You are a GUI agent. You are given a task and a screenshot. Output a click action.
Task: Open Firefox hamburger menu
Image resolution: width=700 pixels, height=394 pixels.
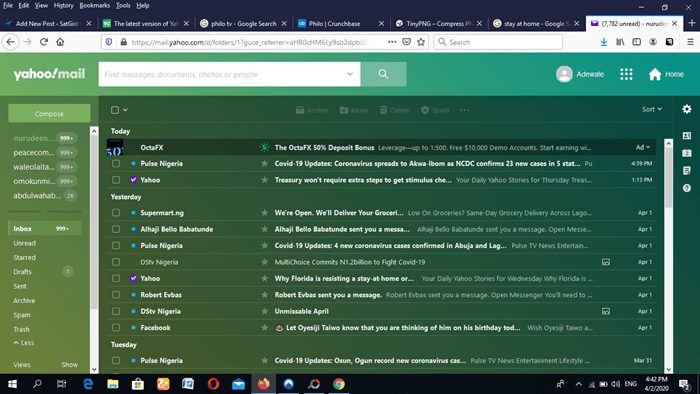(690, 42)
